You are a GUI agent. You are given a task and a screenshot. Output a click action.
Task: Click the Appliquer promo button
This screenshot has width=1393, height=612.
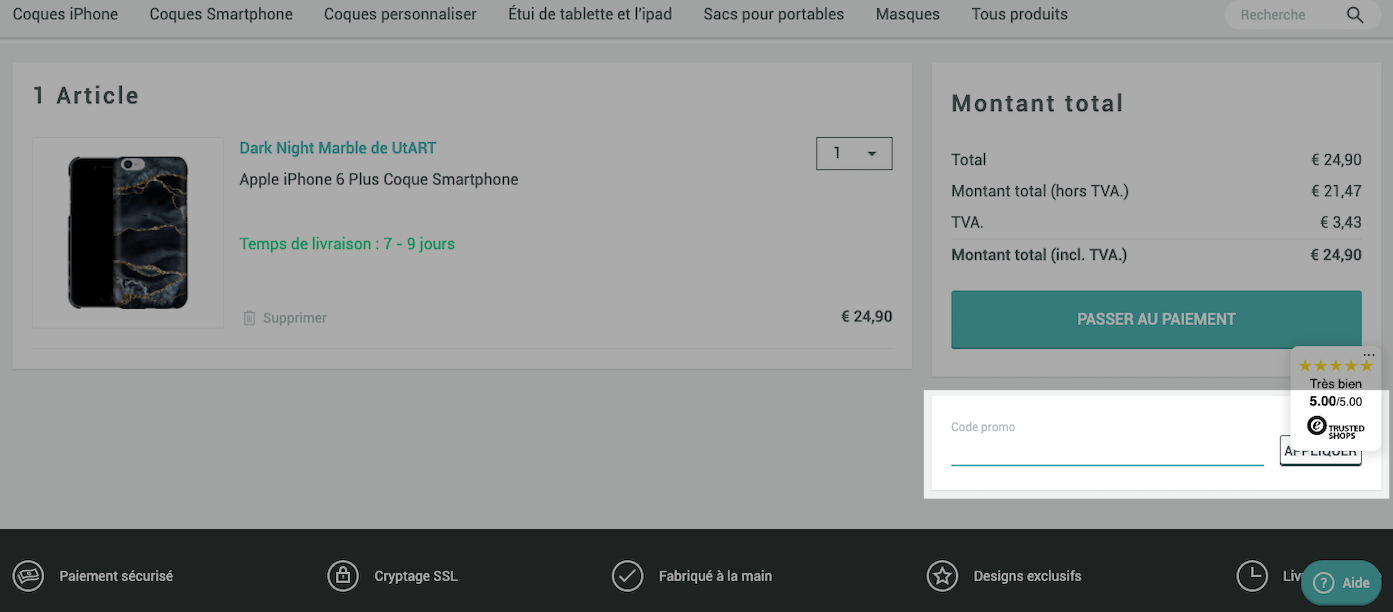click(x=1320, y=451)
